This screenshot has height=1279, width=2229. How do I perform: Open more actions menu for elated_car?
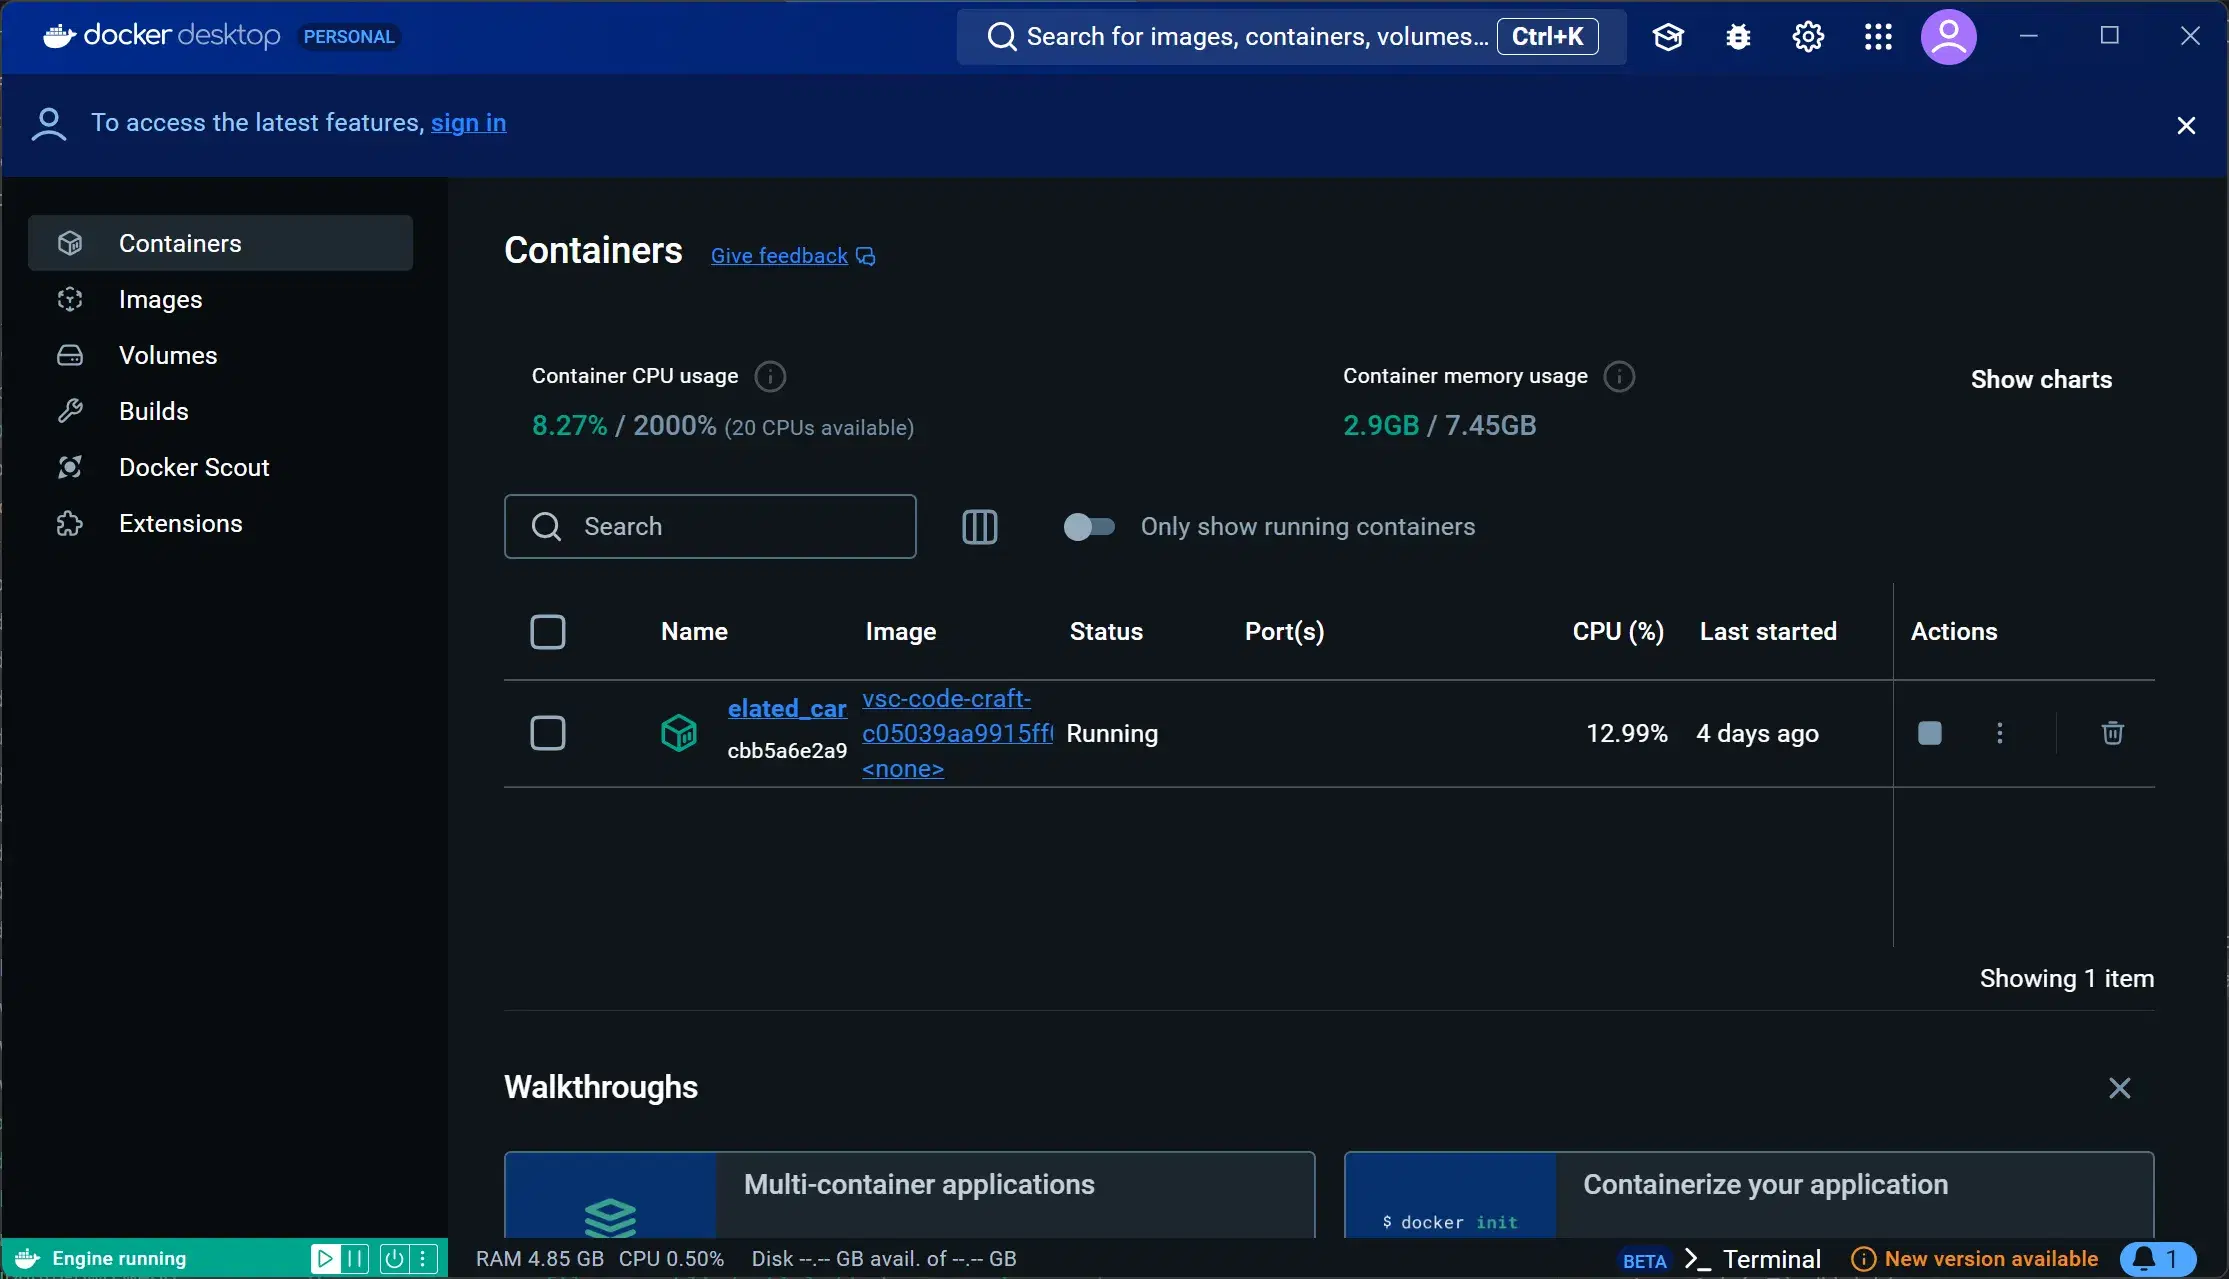pyautogui.click(x=1999, y=733)
